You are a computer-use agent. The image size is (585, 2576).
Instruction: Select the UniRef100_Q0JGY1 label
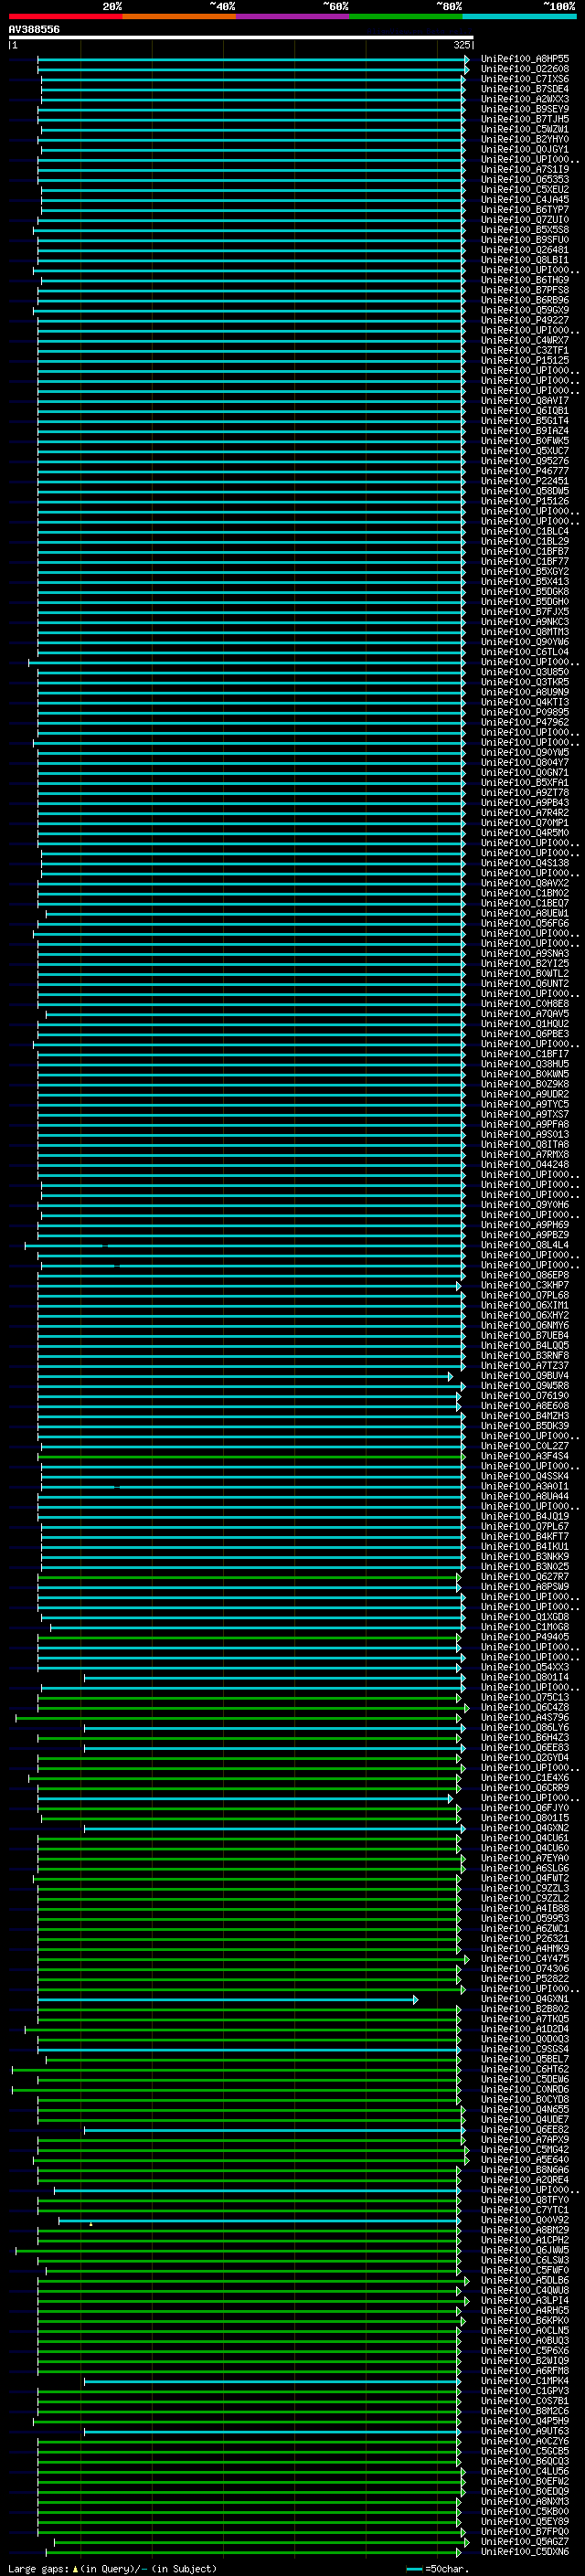point(524,149)
